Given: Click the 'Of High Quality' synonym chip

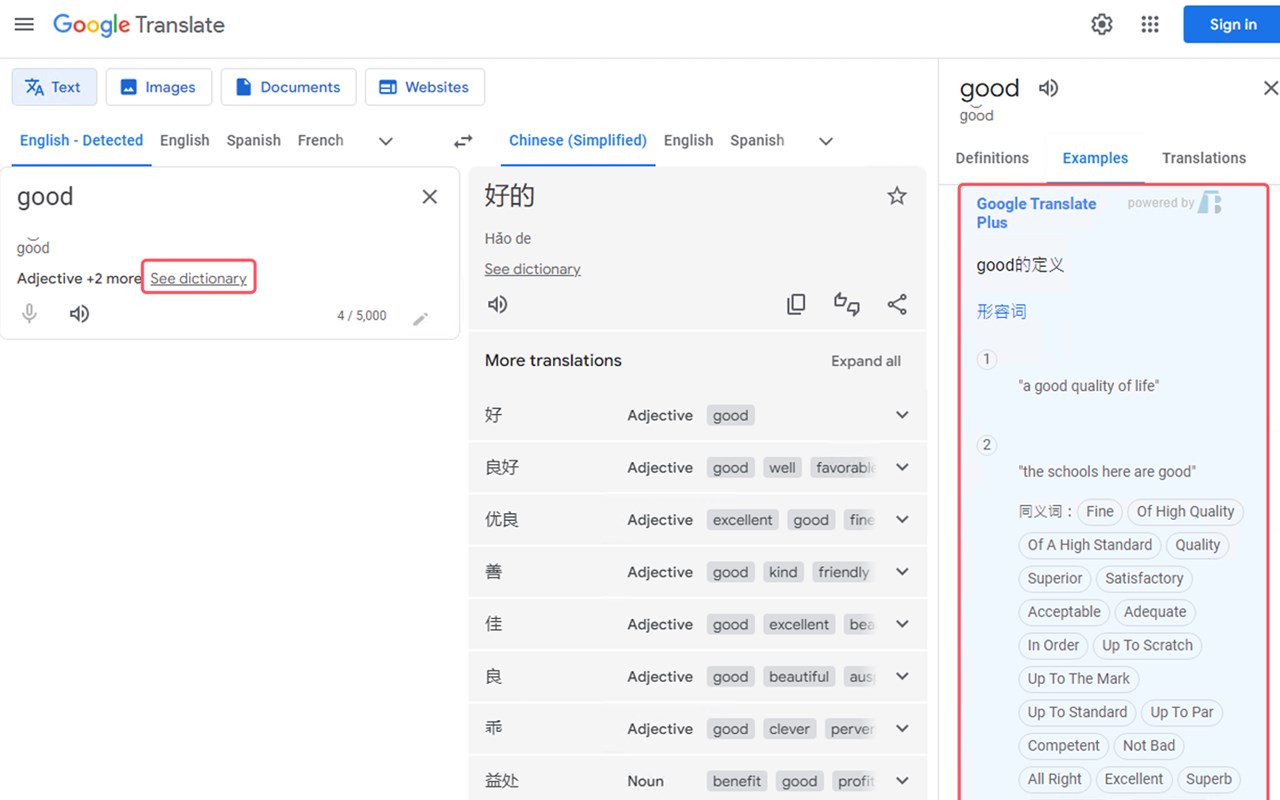Looking at the screenshot, I should click(1185, 512).
